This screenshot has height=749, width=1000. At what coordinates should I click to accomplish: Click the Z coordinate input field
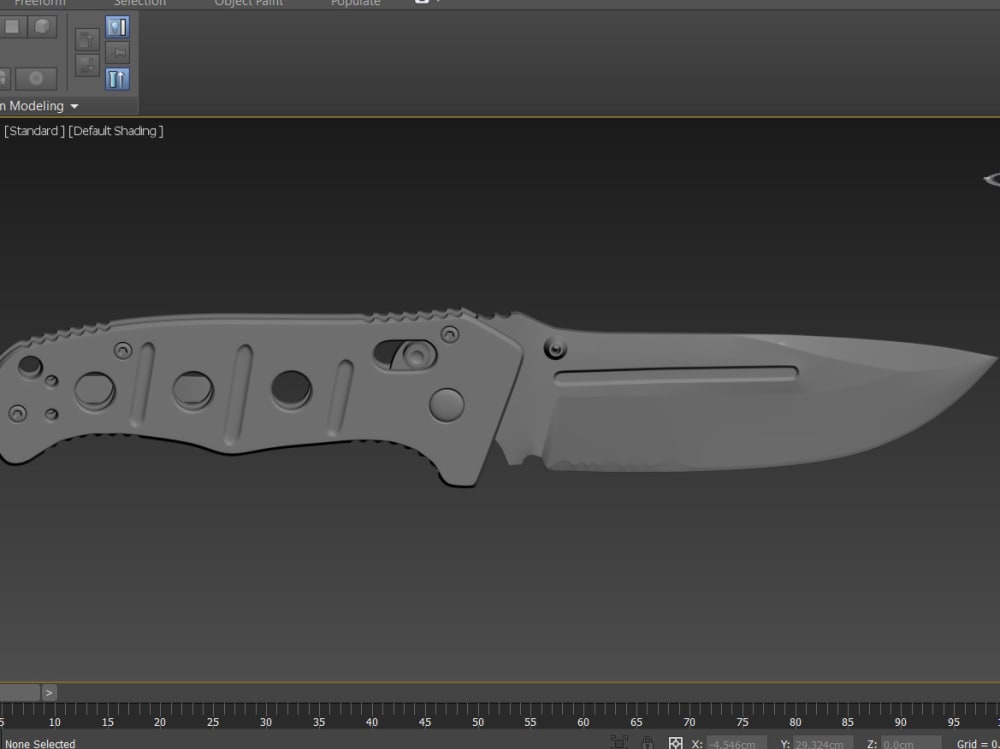911,744
